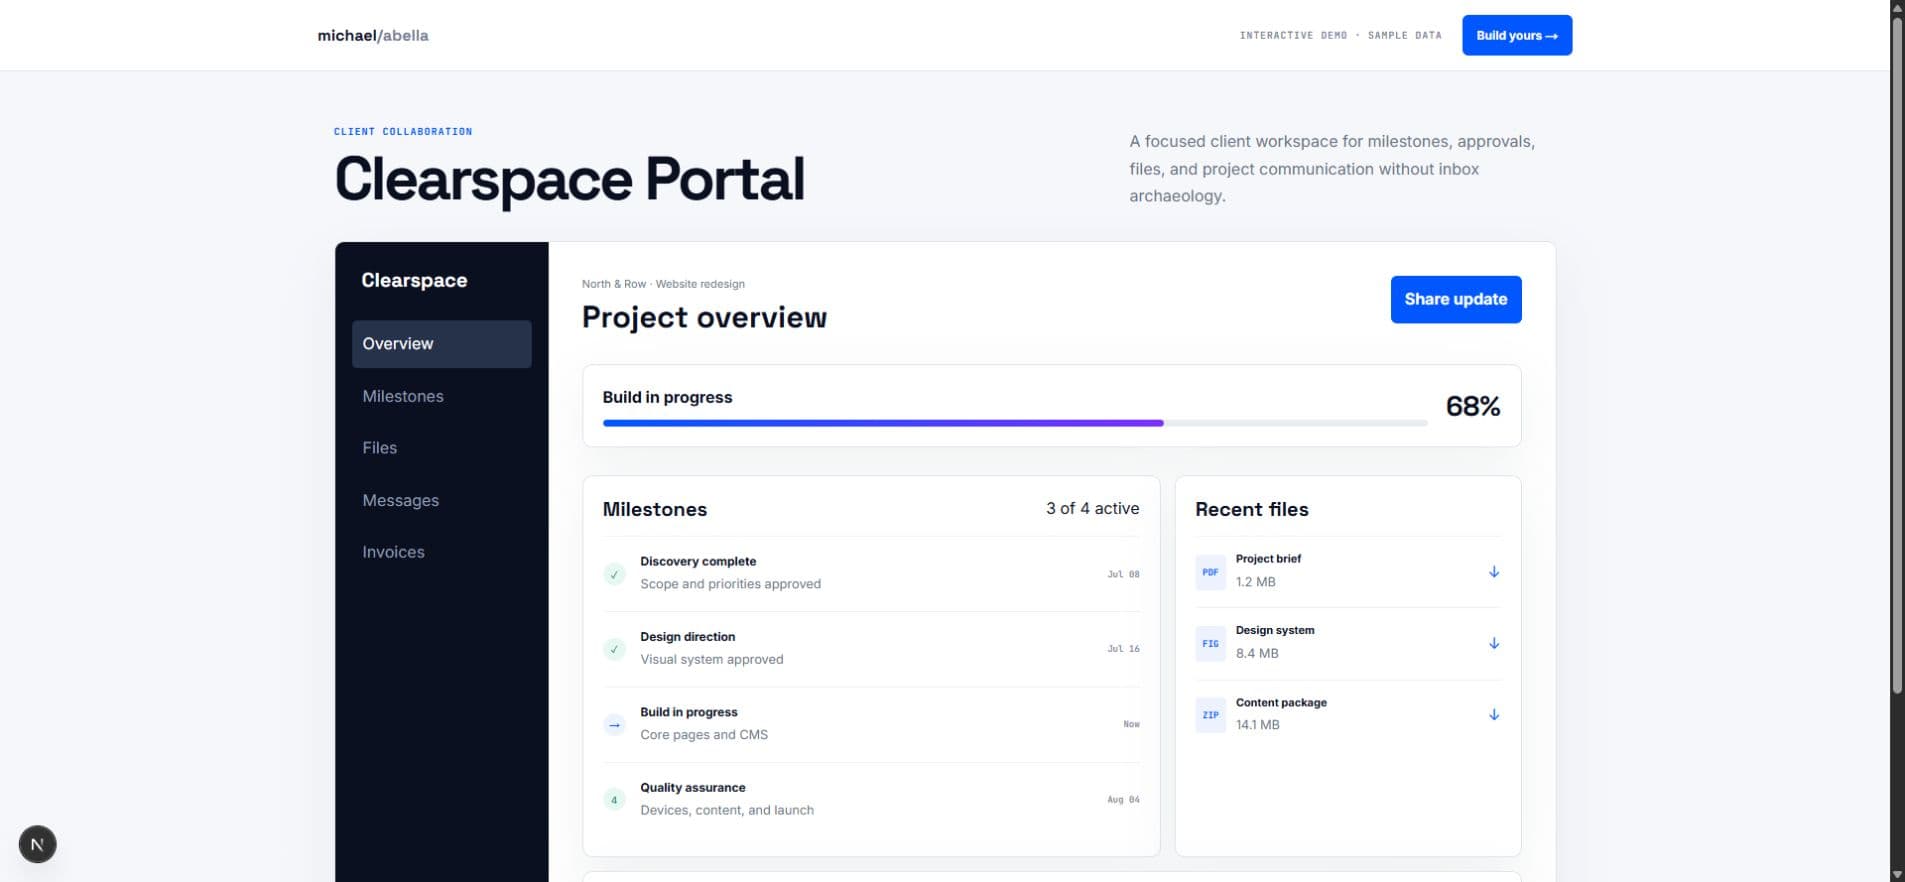Click the Clearspace Portal page title
Viewport: 1905px width, 882px height.
[569, 180]
